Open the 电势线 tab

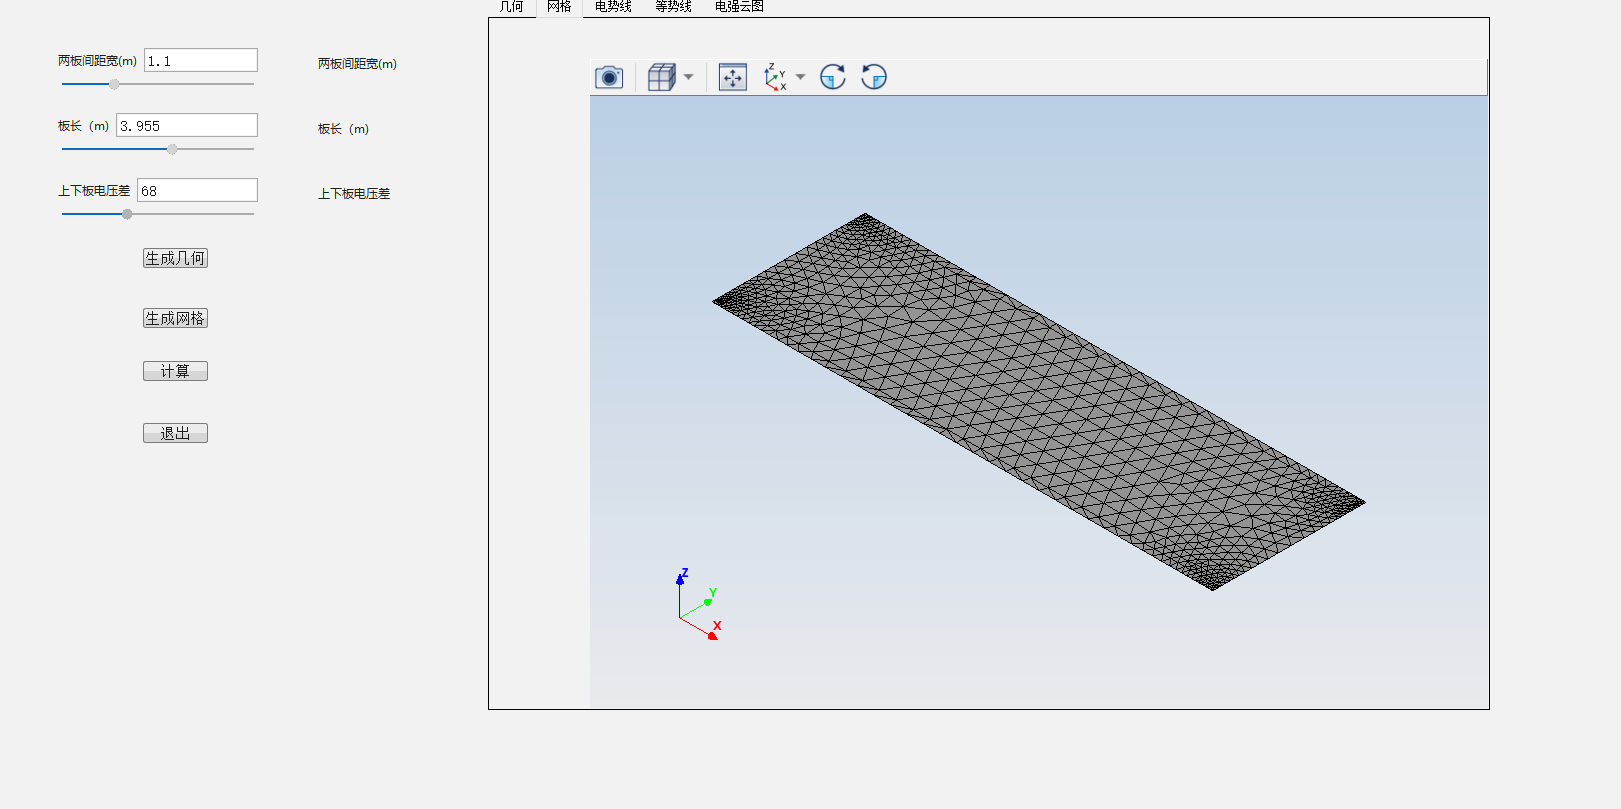[x=613, y=7]
